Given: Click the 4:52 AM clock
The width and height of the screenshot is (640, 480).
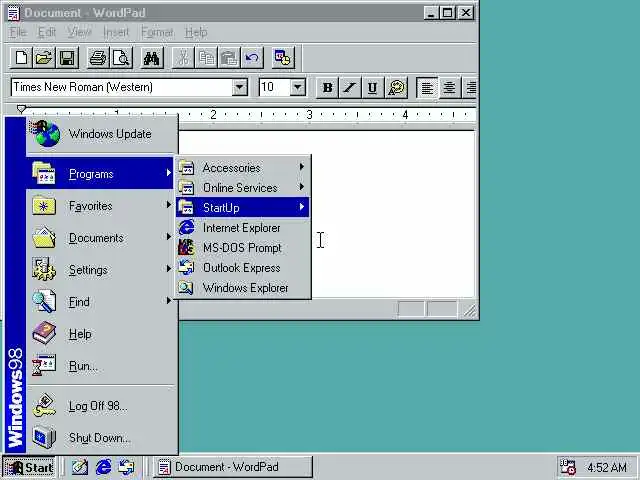Looking at the screenshot, I should (x=607, y=467).
